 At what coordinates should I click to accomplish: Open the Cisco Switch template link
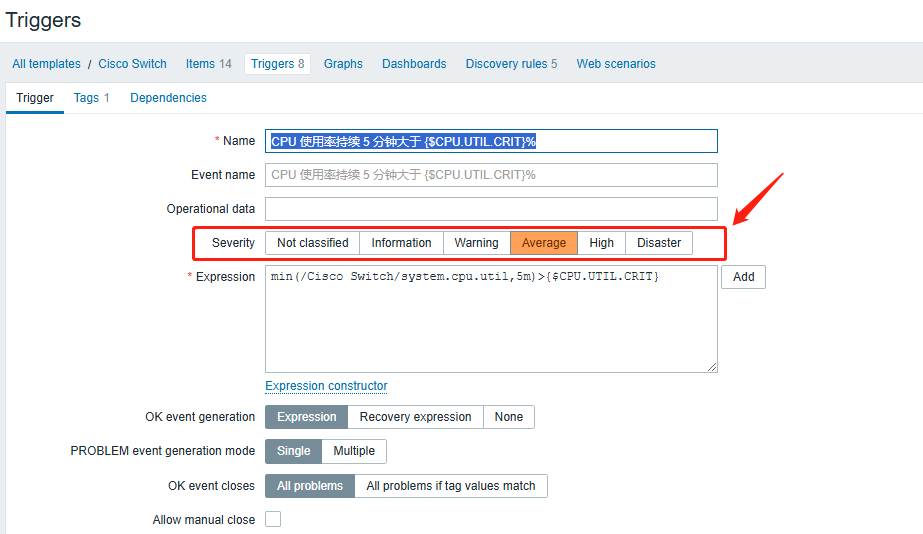pyautogui.click(x=132, y=64)
